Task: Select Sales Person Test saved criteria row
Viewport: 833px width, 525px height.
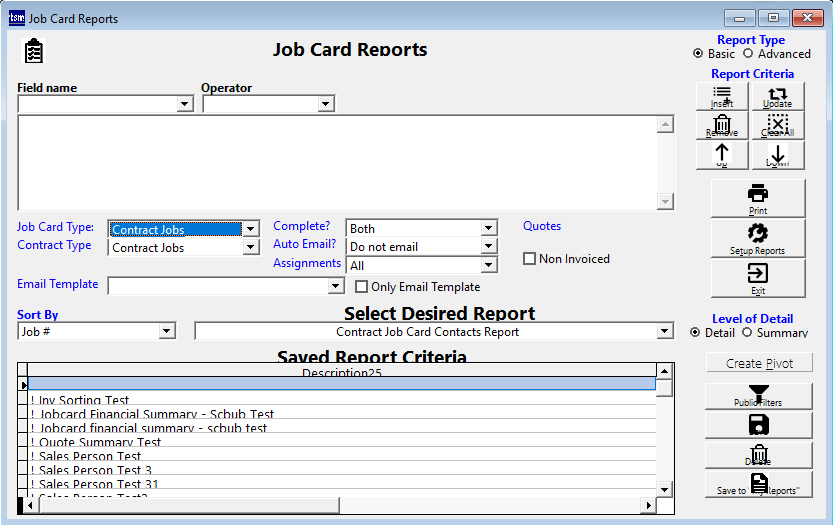Action: 90,457
